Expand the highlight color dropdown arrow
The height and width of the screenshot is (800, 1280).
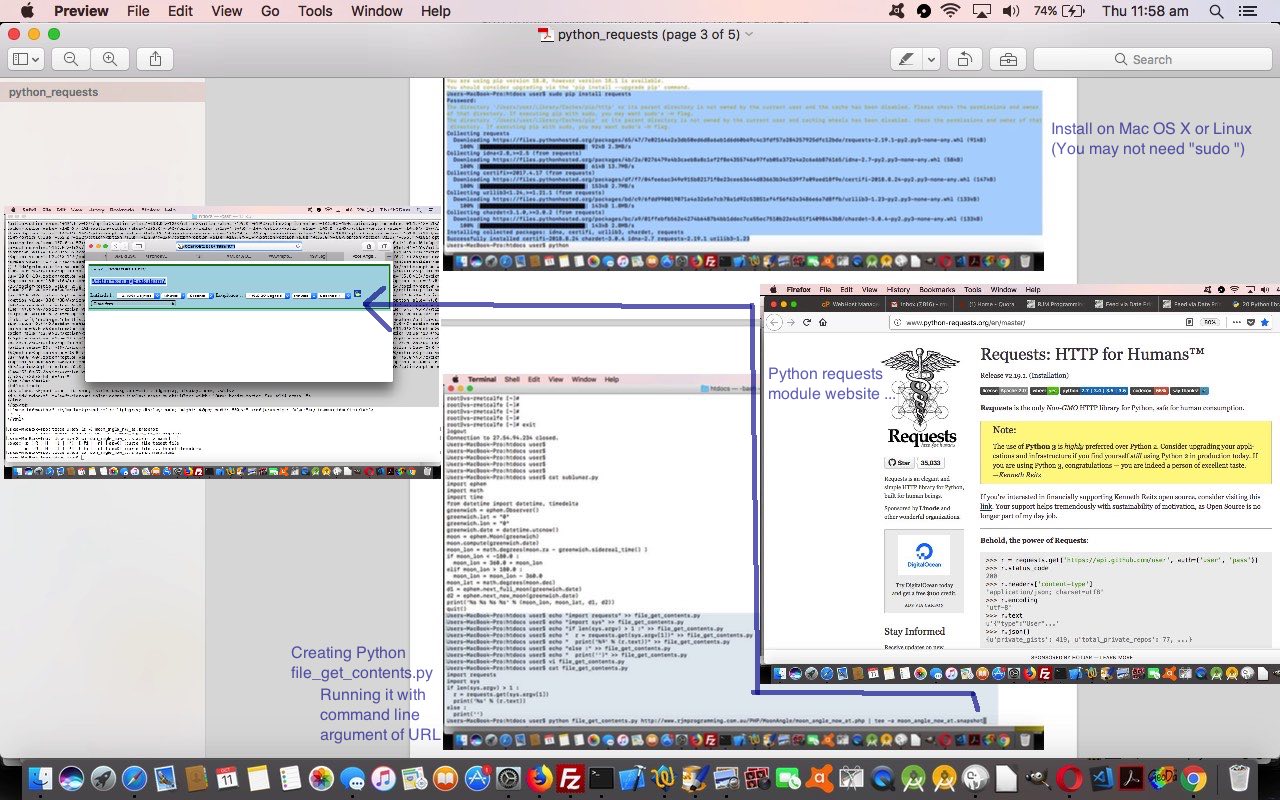[930, 59]
